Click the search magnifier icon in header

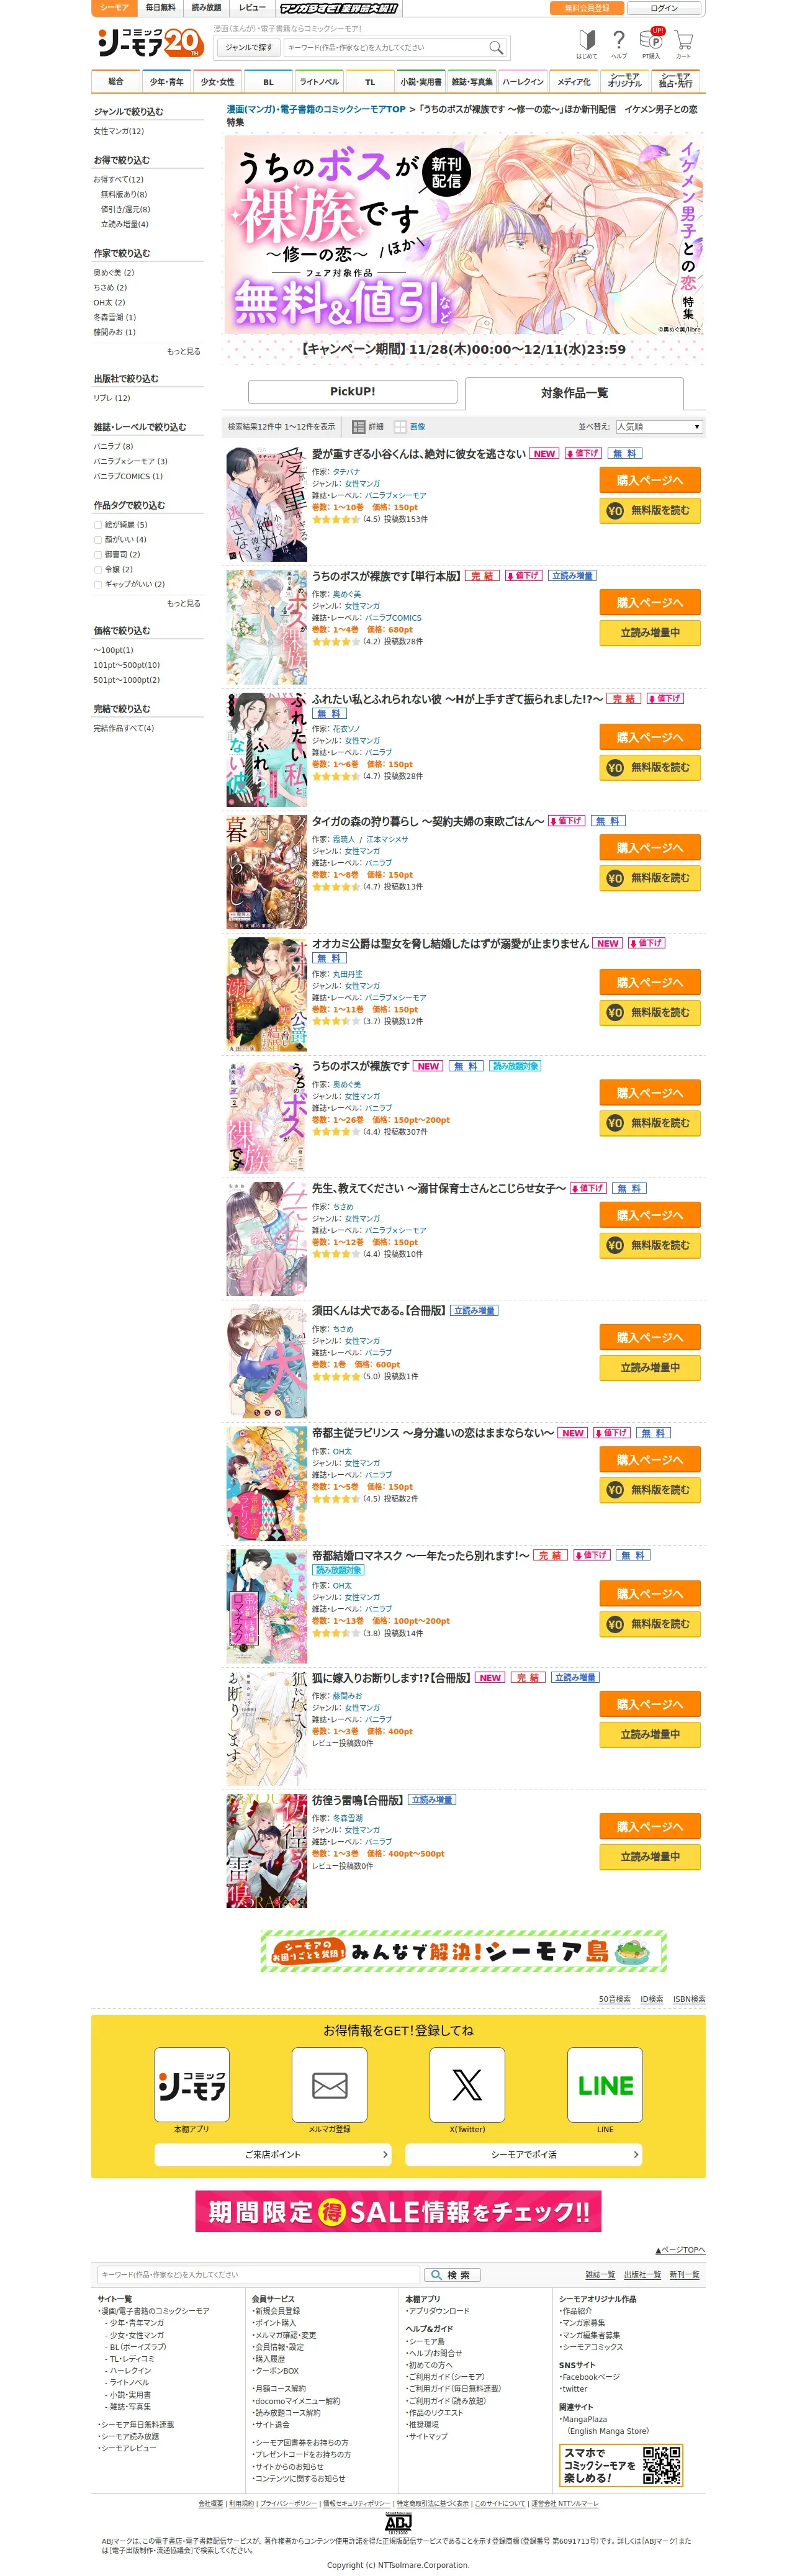(x=495, y=47)
